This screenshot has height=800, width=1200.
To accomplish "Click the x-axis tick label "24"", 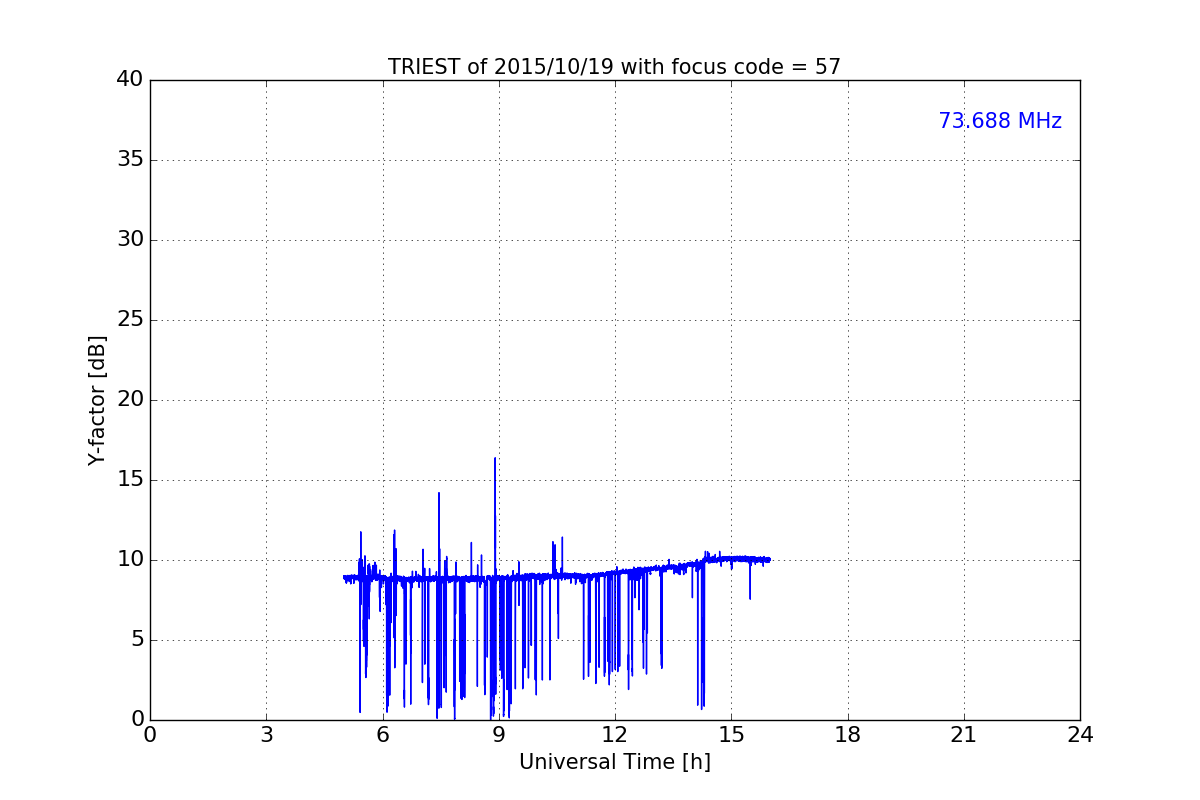I will [x=1080, y=735].
